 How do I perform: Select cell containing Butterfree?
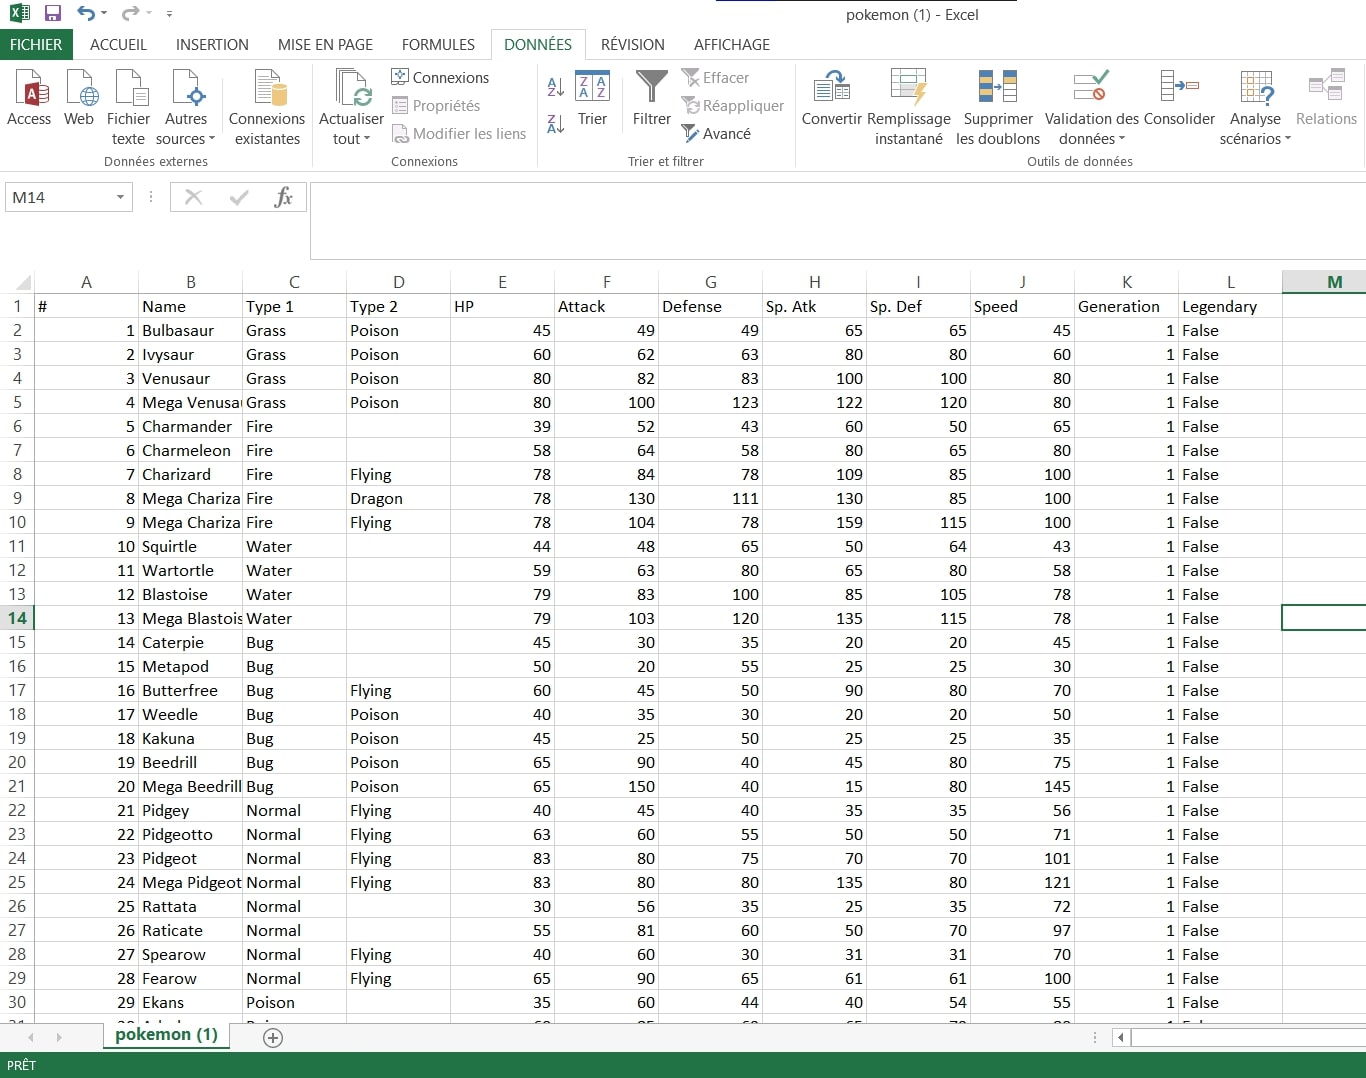(x=190, y=690)
